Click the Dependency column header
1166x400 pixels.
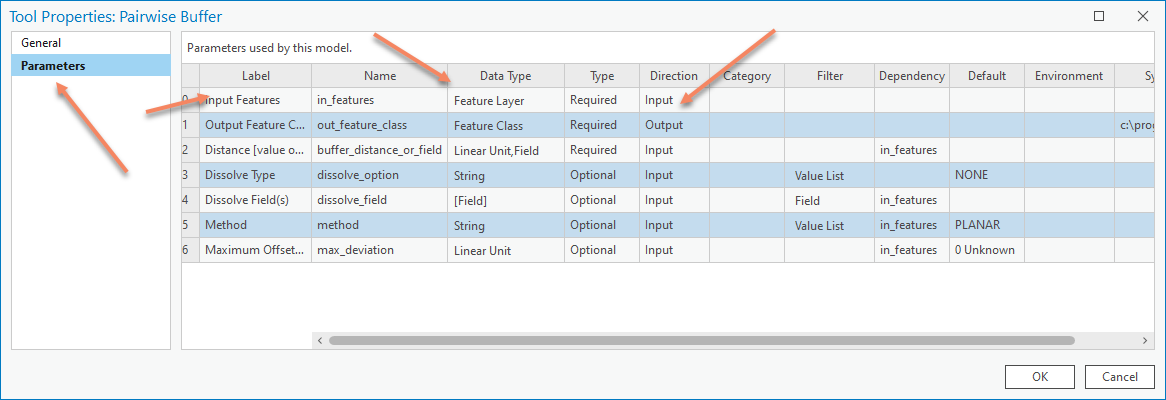911,76
